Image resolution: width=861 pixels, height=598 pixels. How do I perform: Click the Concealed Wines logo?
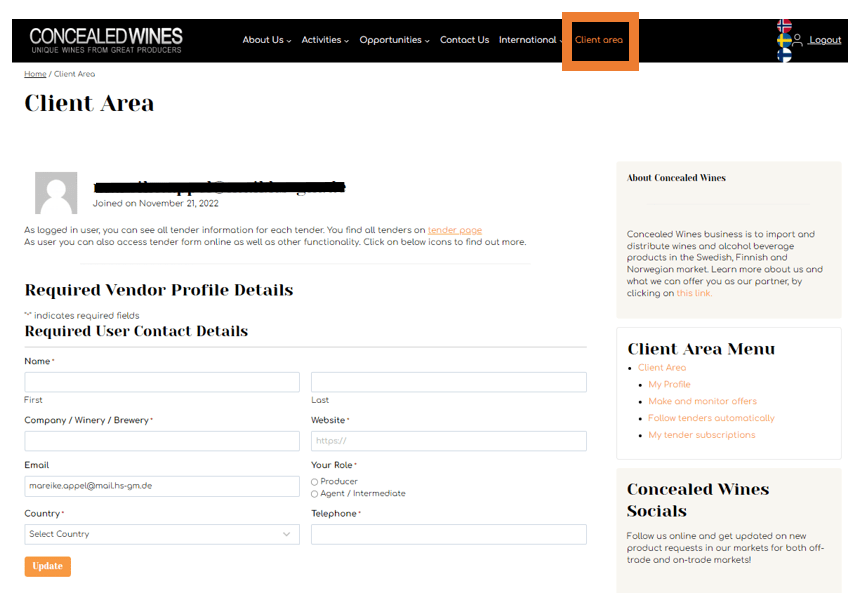105,40
